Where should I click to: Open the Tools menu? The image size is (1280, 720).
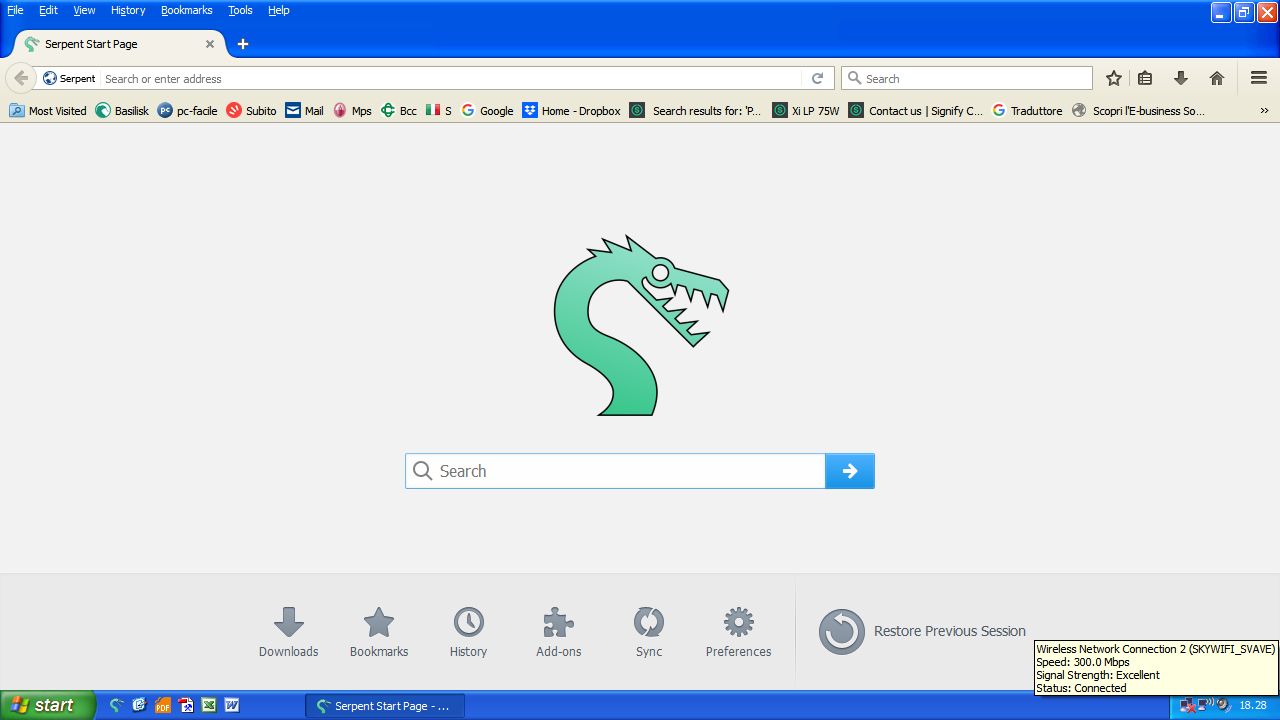(240, 10)
